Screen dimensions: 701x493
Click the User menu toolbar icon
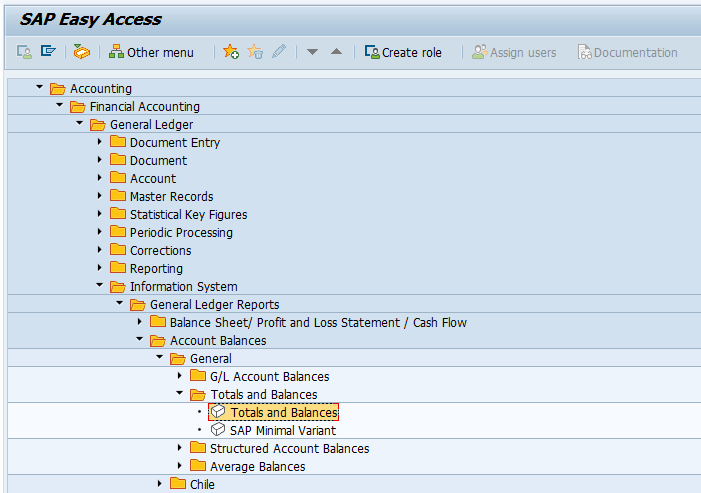pyautogui.click(x=24, y=52)
